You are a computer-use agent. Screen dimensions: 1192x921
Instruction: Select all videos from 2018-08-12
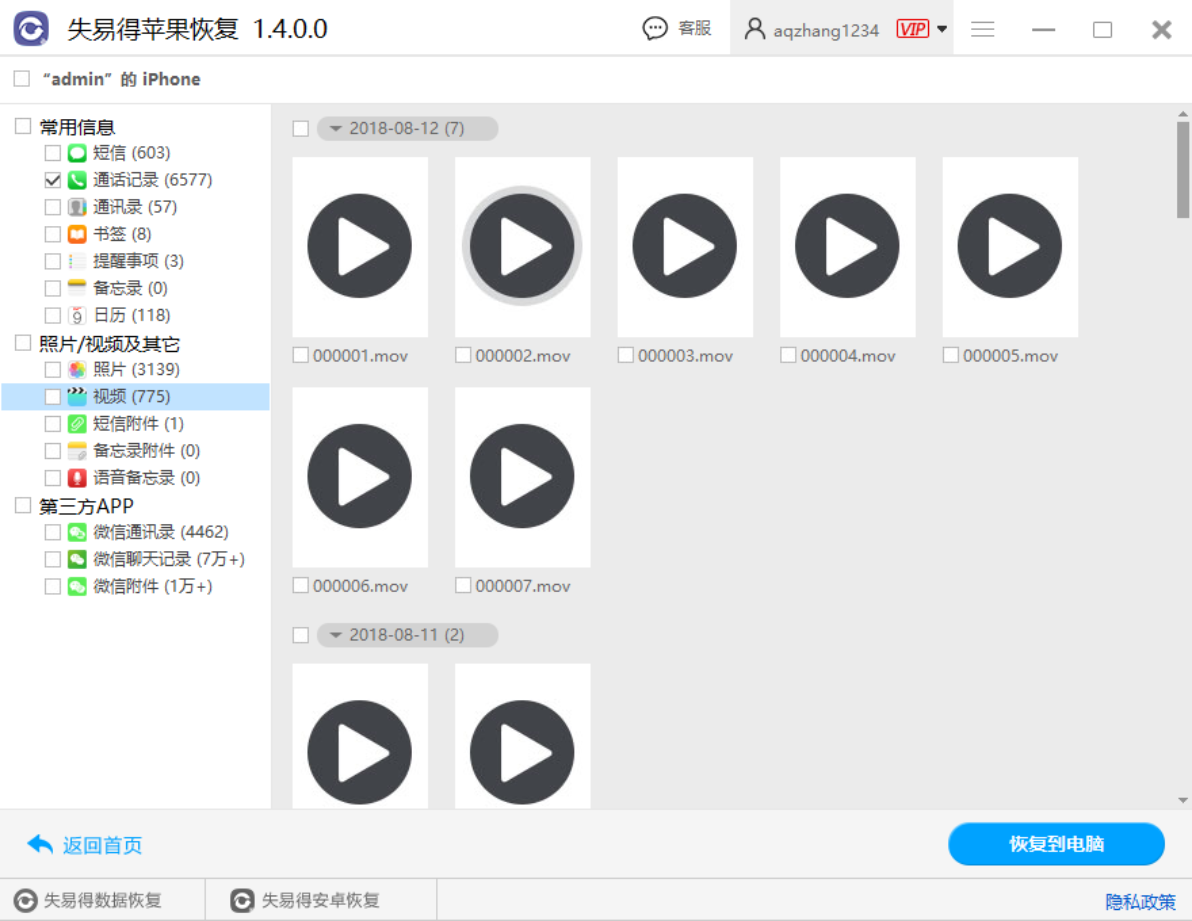[300, 128]
